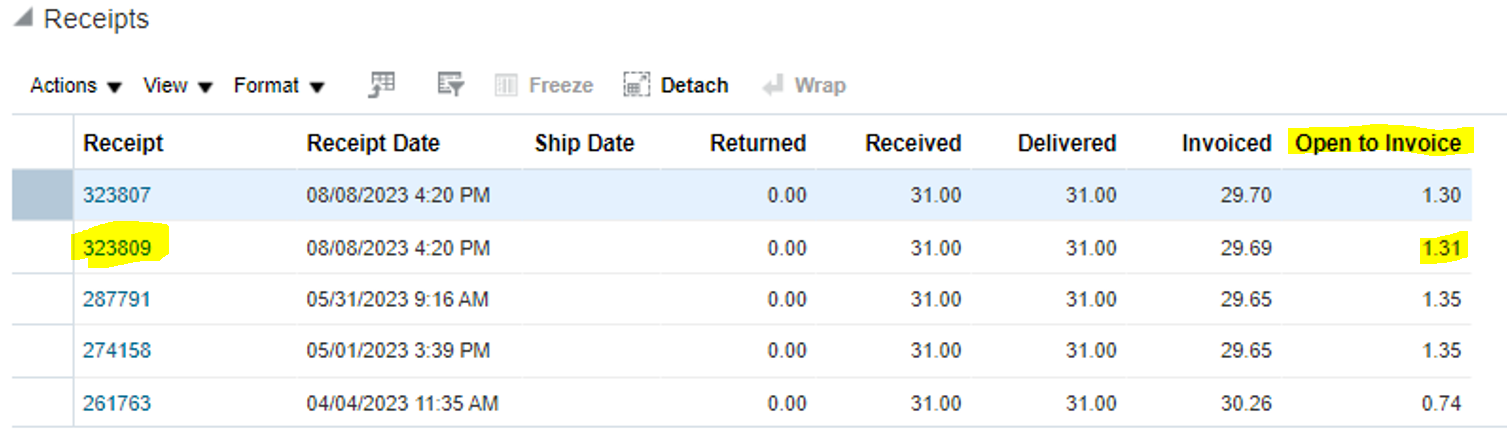The image size is (1507, 440).
Task: Open highlighted receipt 323809 link
Action: [117, 248]
